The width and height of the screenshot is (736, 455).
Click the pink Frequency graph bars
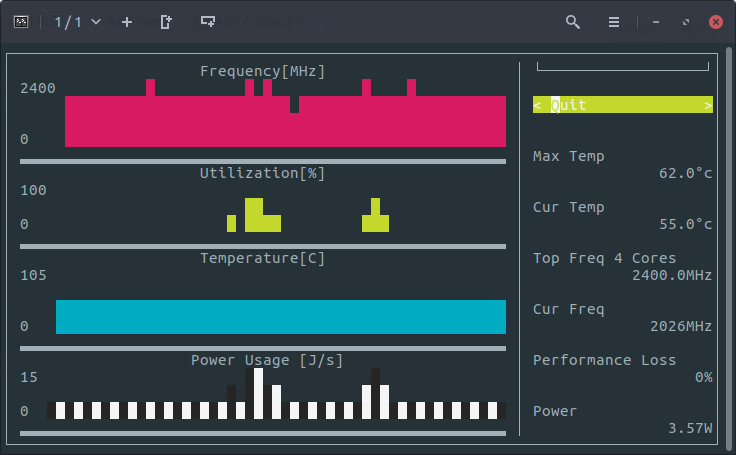285,125
